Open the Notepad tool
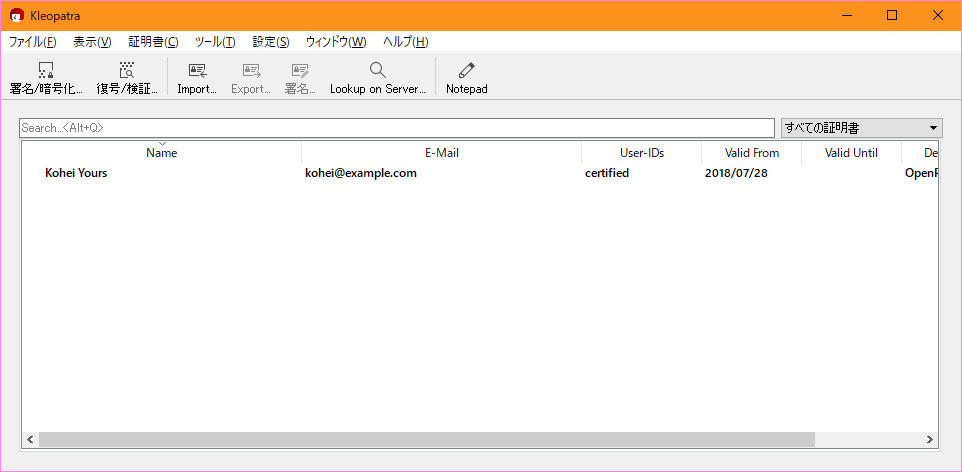The height and width of the screenshot is (472, 962). coord(466,78)
